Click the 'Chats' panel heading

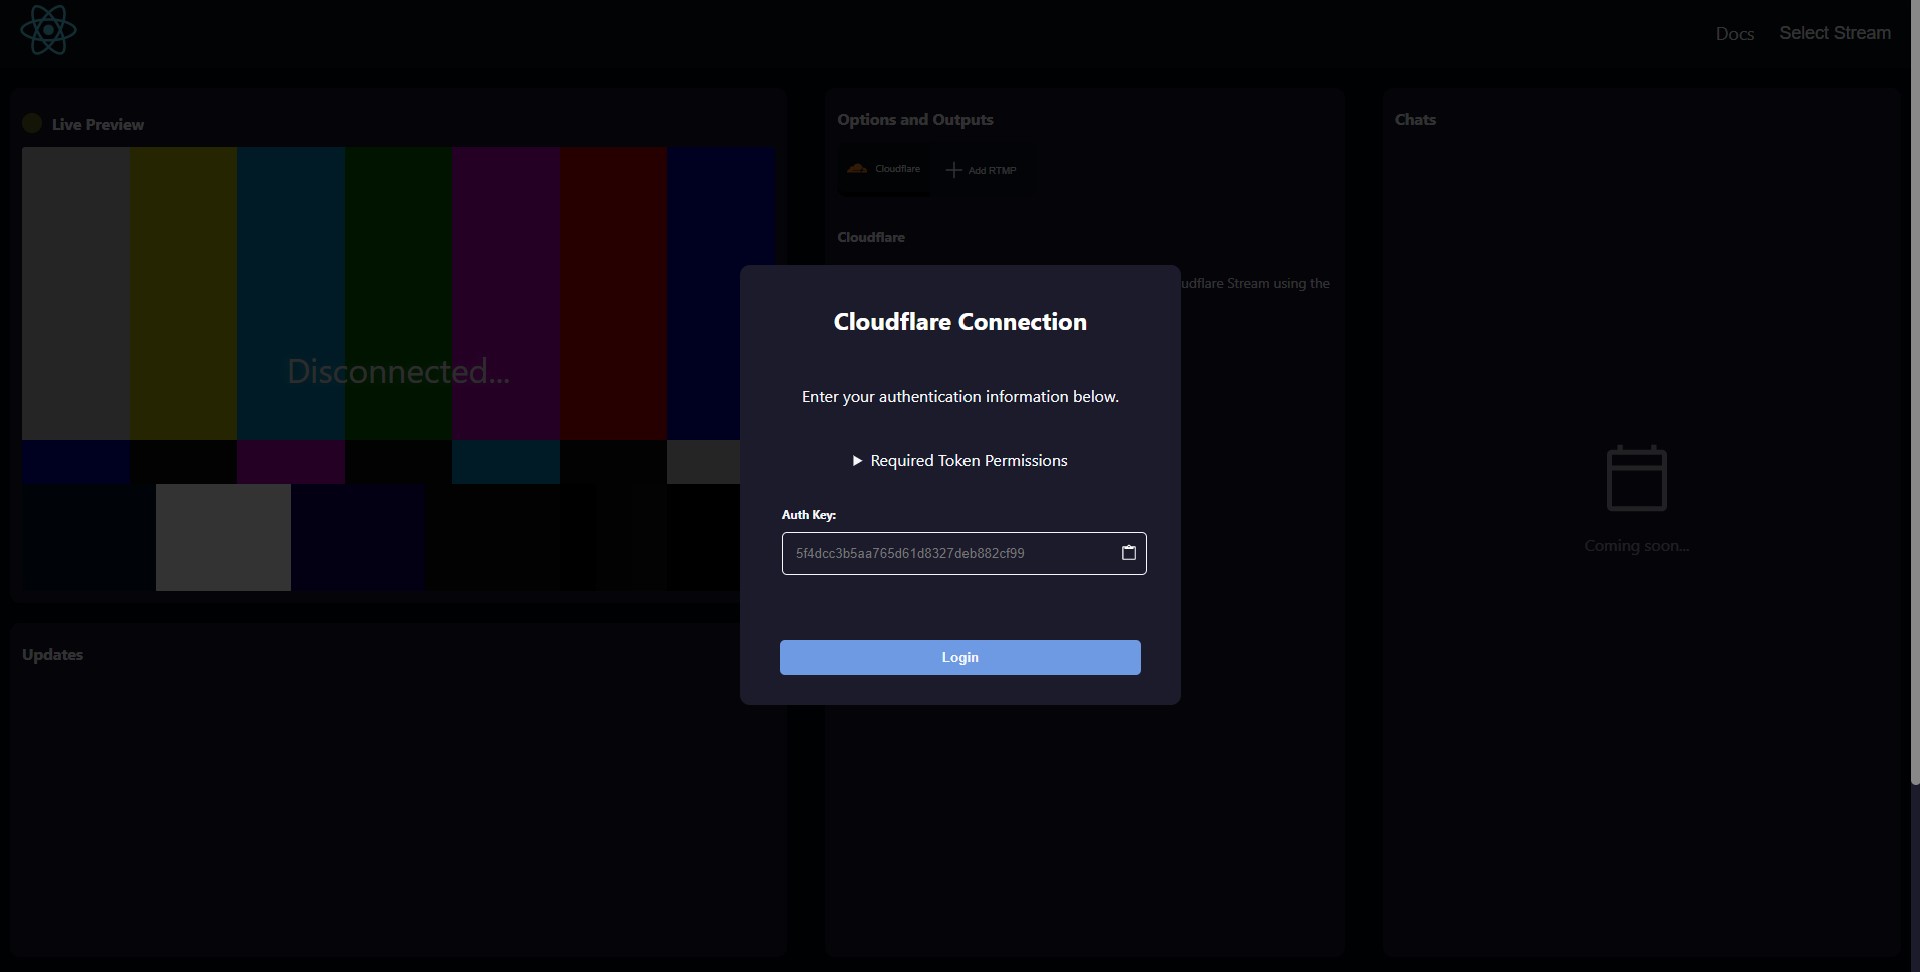pyautogui.click(x=1415, y=120)
